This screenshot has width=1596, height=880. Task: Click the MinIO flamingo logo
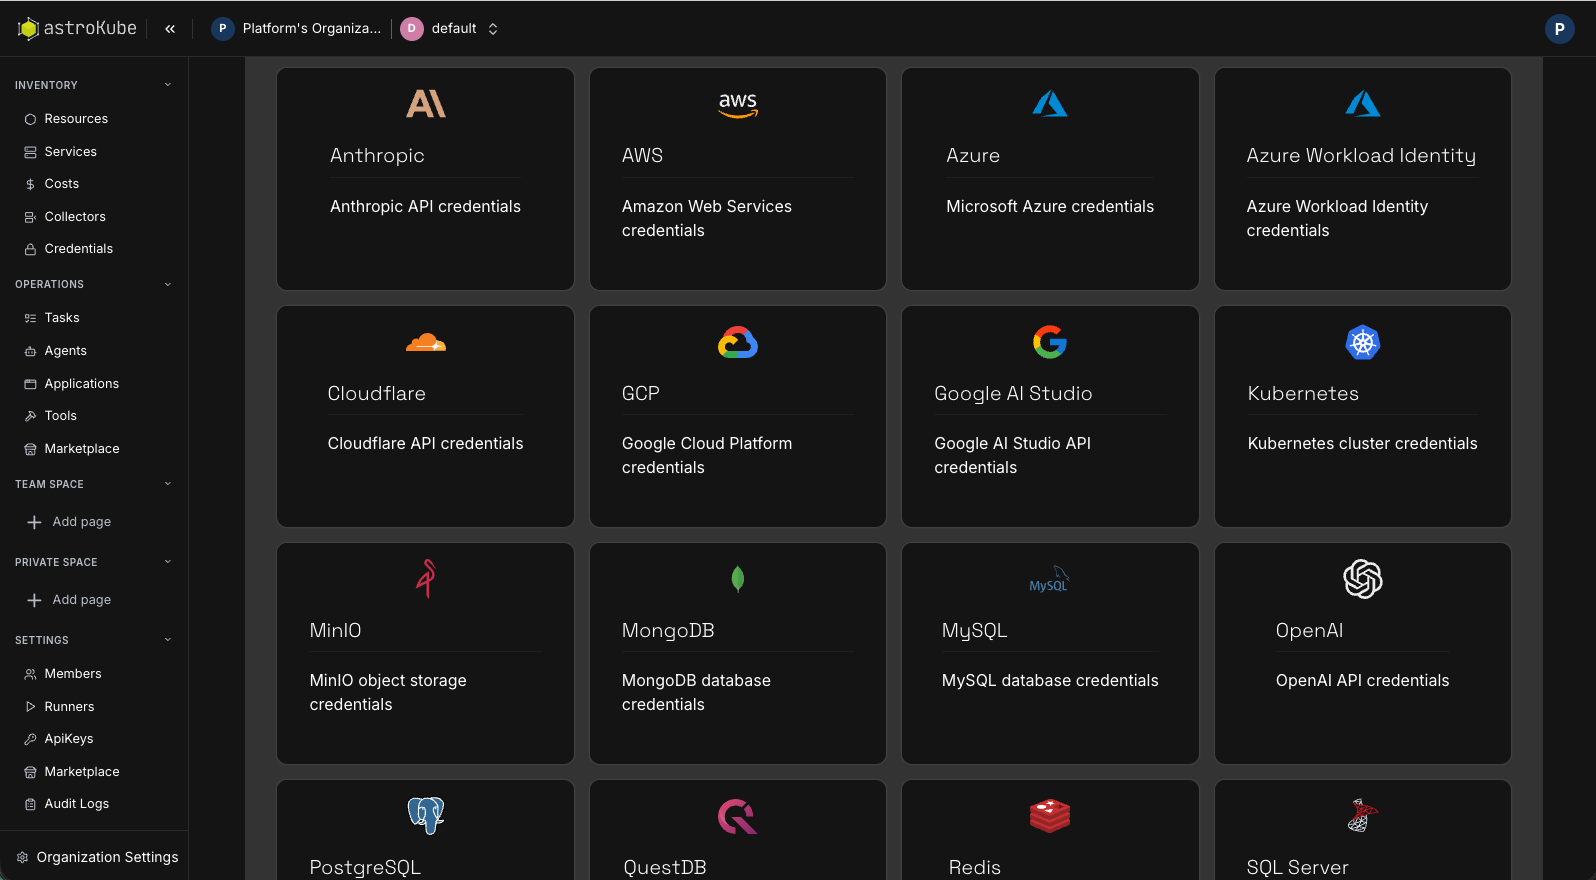tap(426, 579)
